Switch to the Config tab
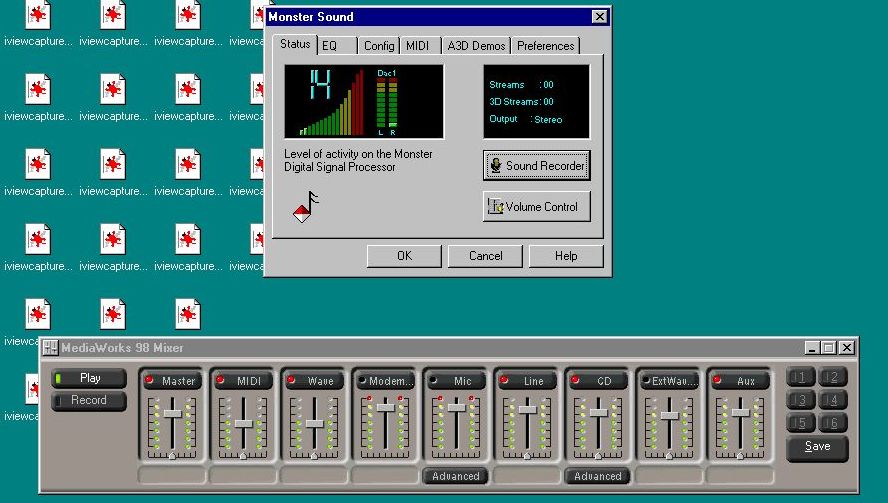 [x=379, y=46]
